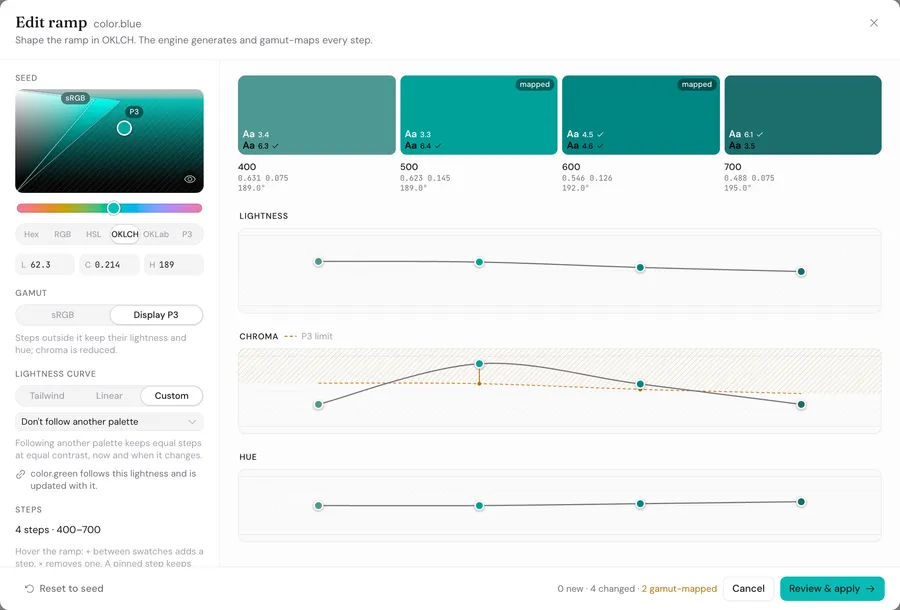Toggle the eye icon in seed picker
Viewport: 900px width, 610px height.
pyautogui.click(x=189, y=179)
